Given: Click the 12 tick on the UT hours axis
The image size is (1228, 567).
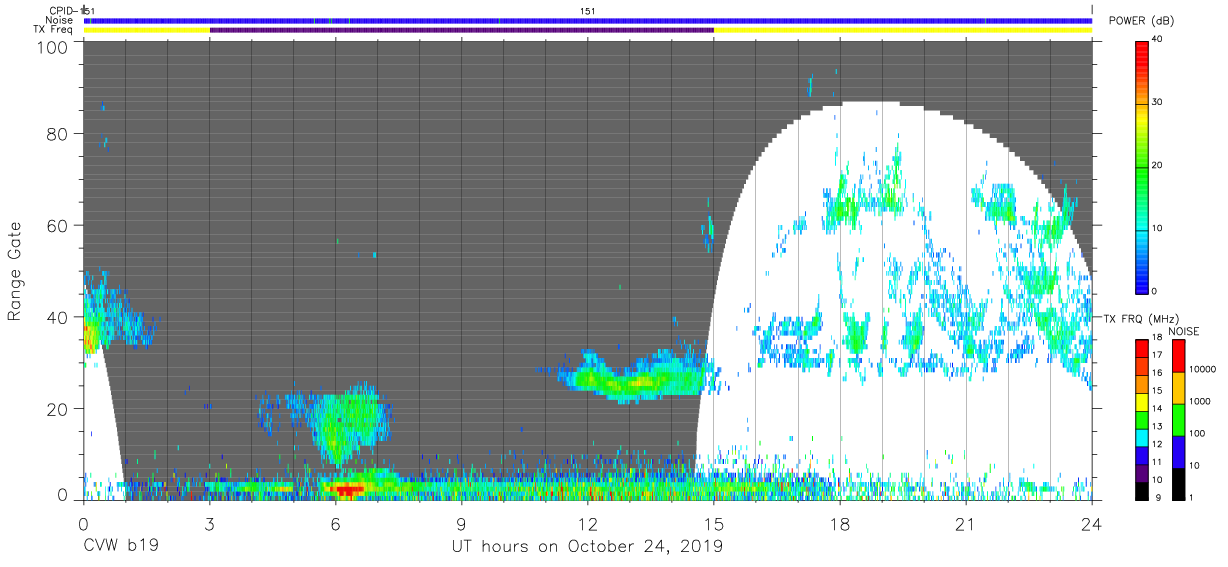Looking at the screenshot, I should tap(587, 523).
